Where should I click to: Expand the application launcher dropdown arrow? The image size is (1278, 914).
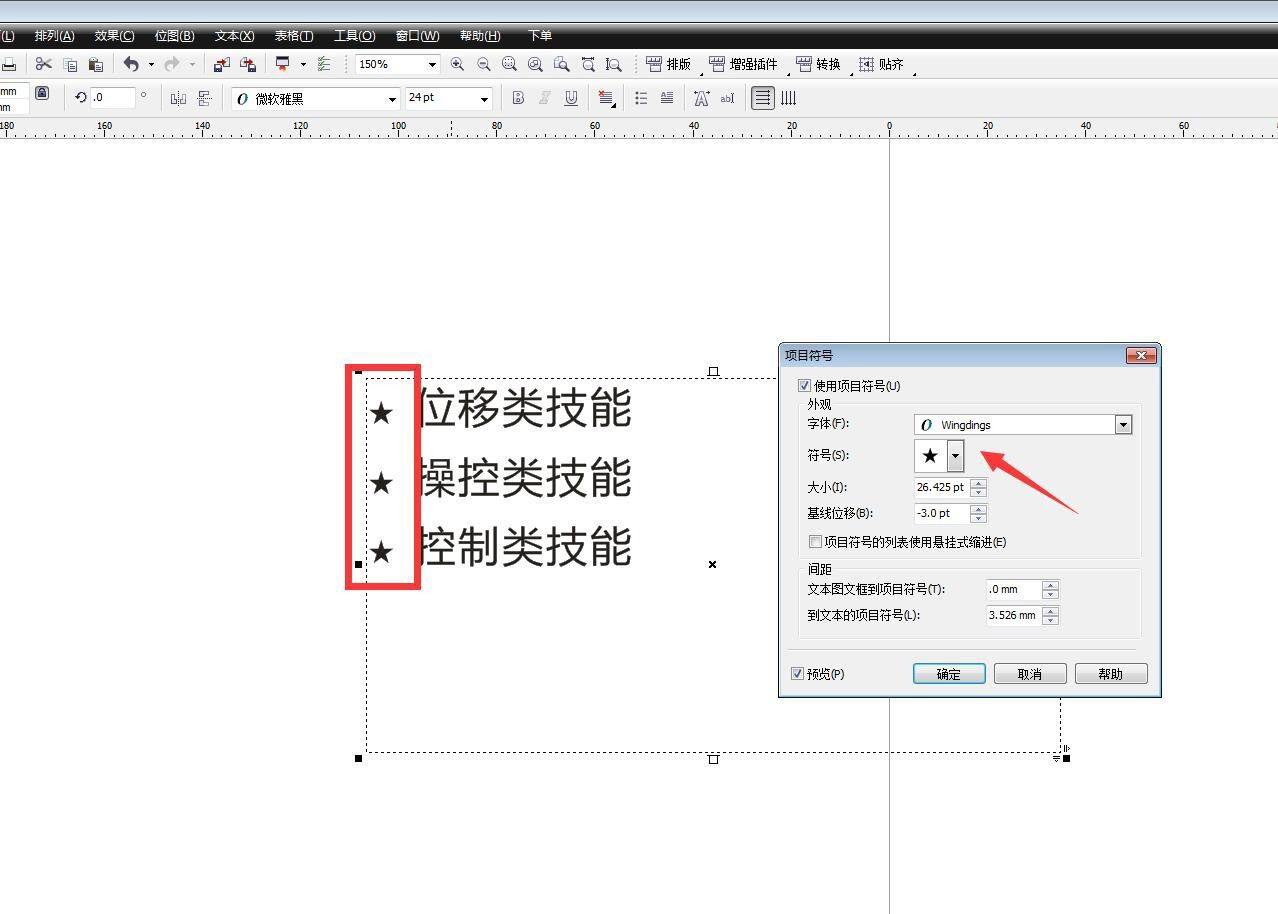pos(303,64)
